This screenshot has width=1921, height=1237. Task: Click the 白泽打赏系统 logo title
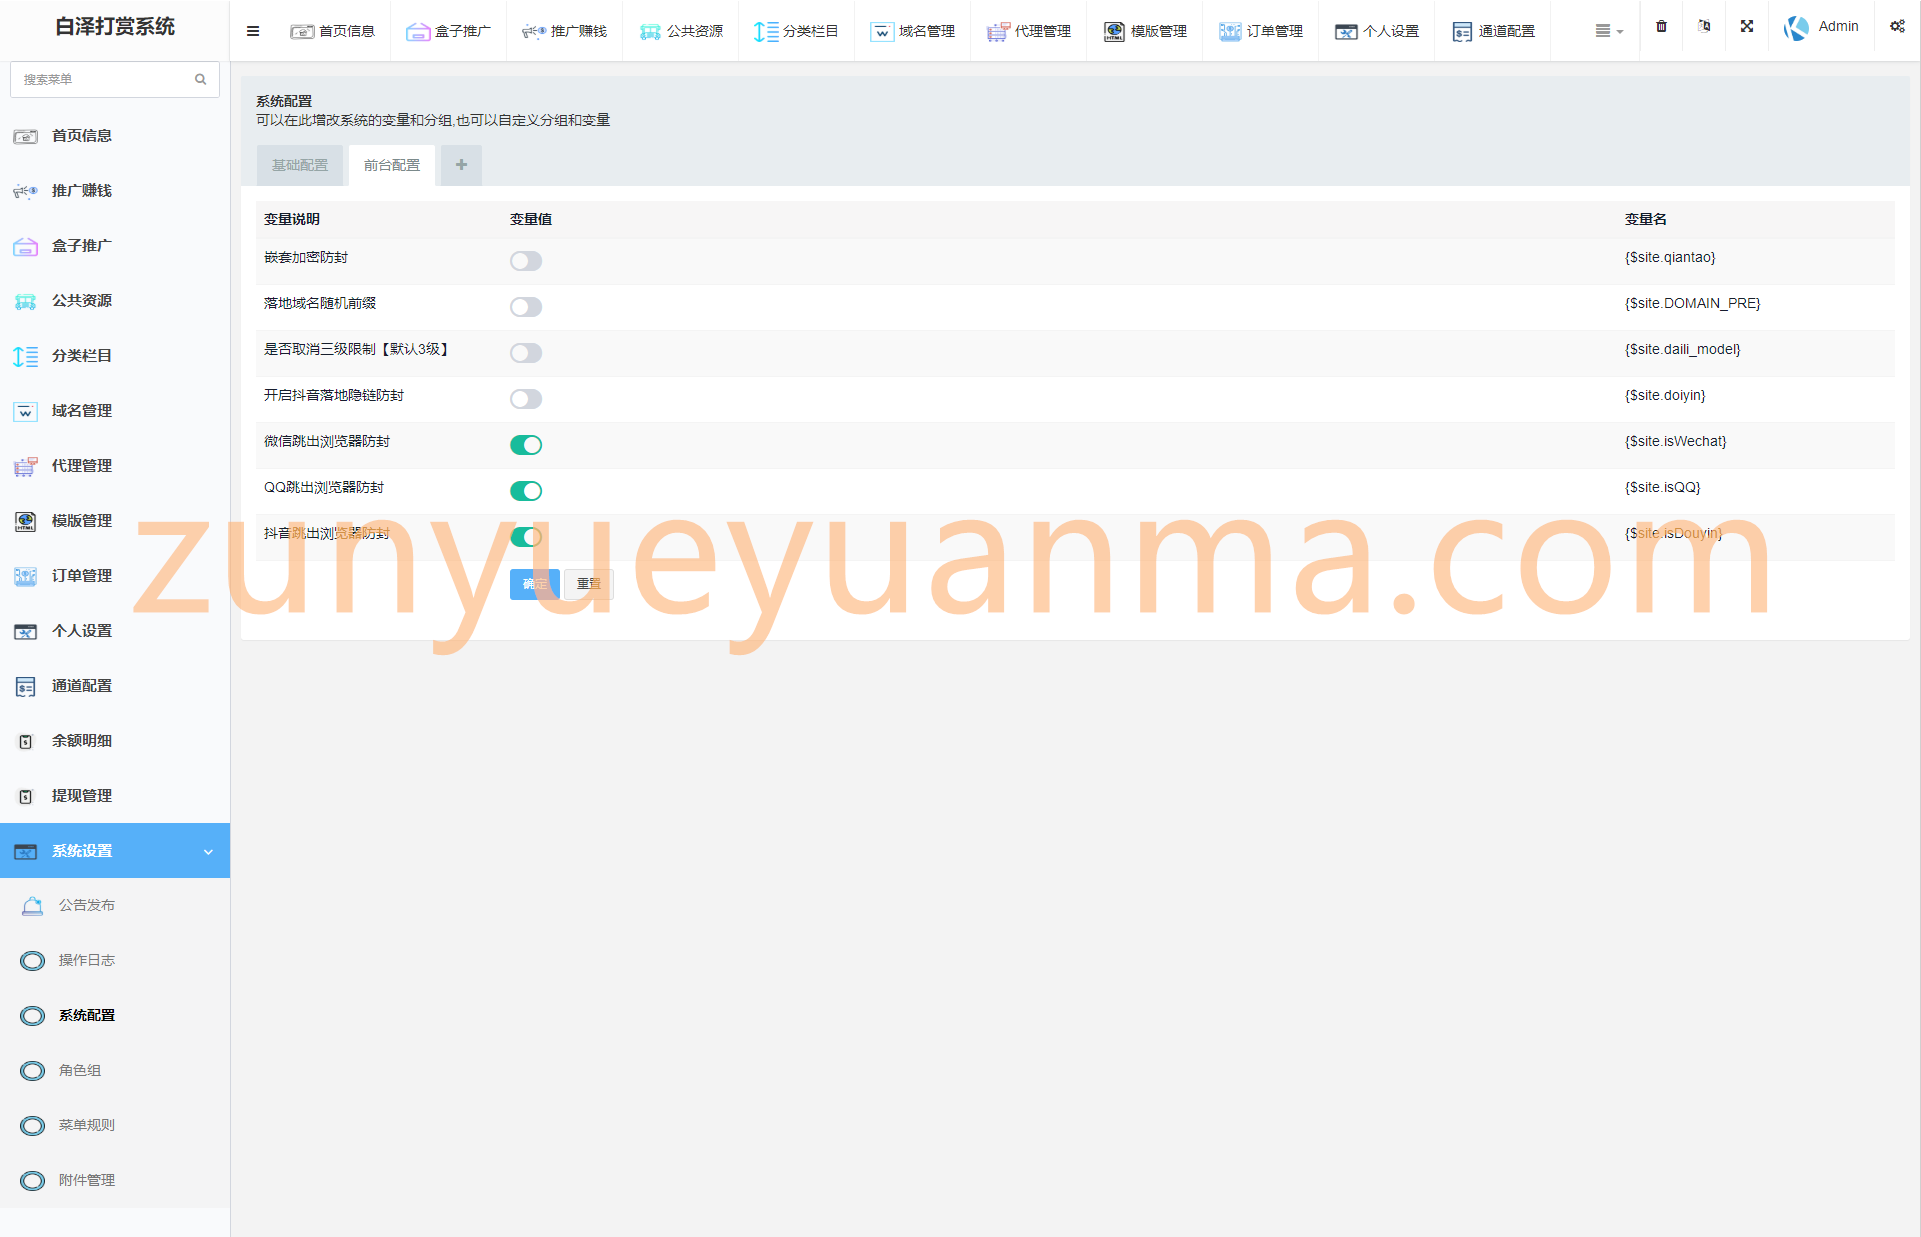pos(115,27)
